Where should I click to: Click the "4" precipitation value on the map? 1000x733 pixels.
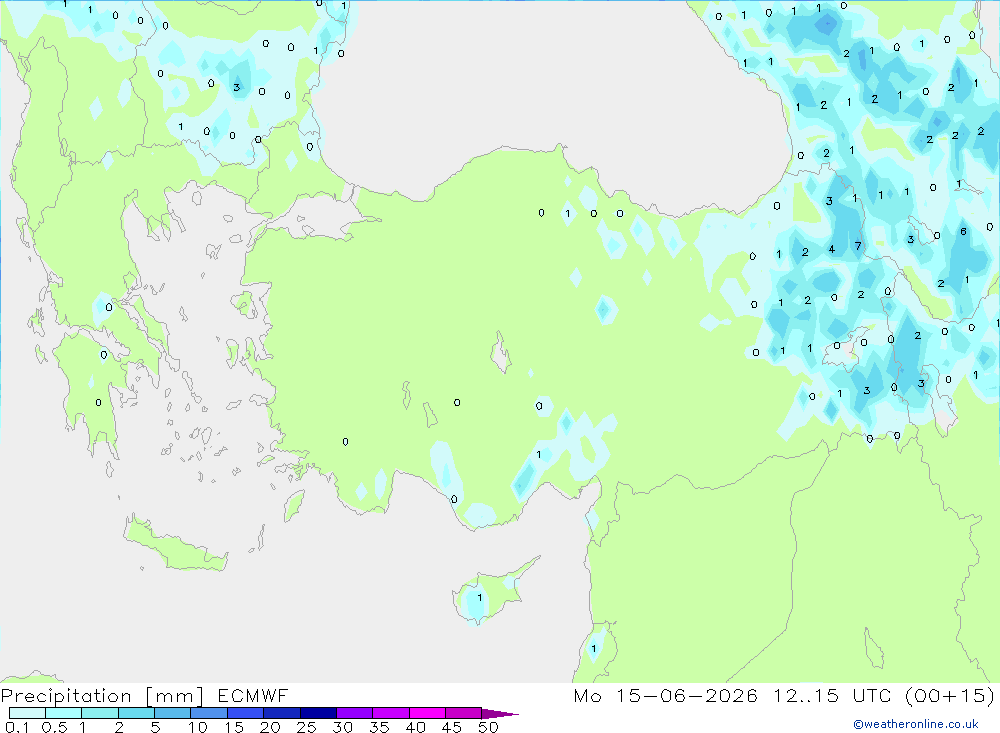(832, 249)
